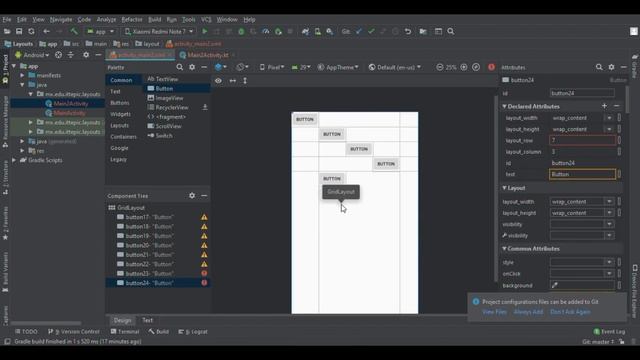The image size is (640, 360).
Task: Click the text attribute input field
Action: pyautogui.click(x=582, y=174)
